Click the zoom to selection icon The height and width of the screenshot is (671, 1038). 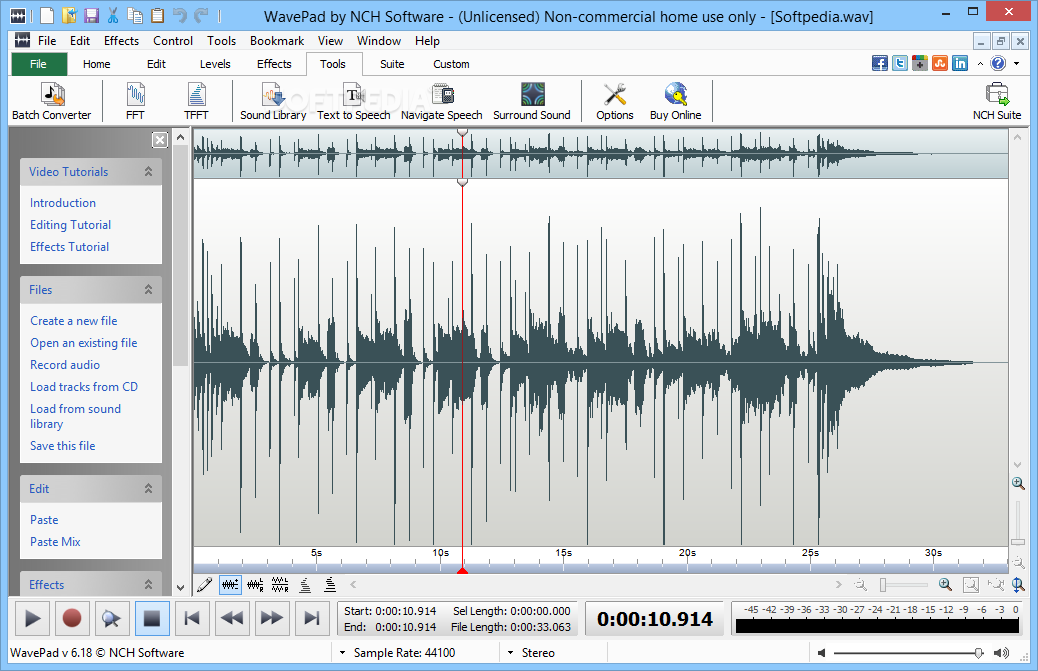pos(995,584)
